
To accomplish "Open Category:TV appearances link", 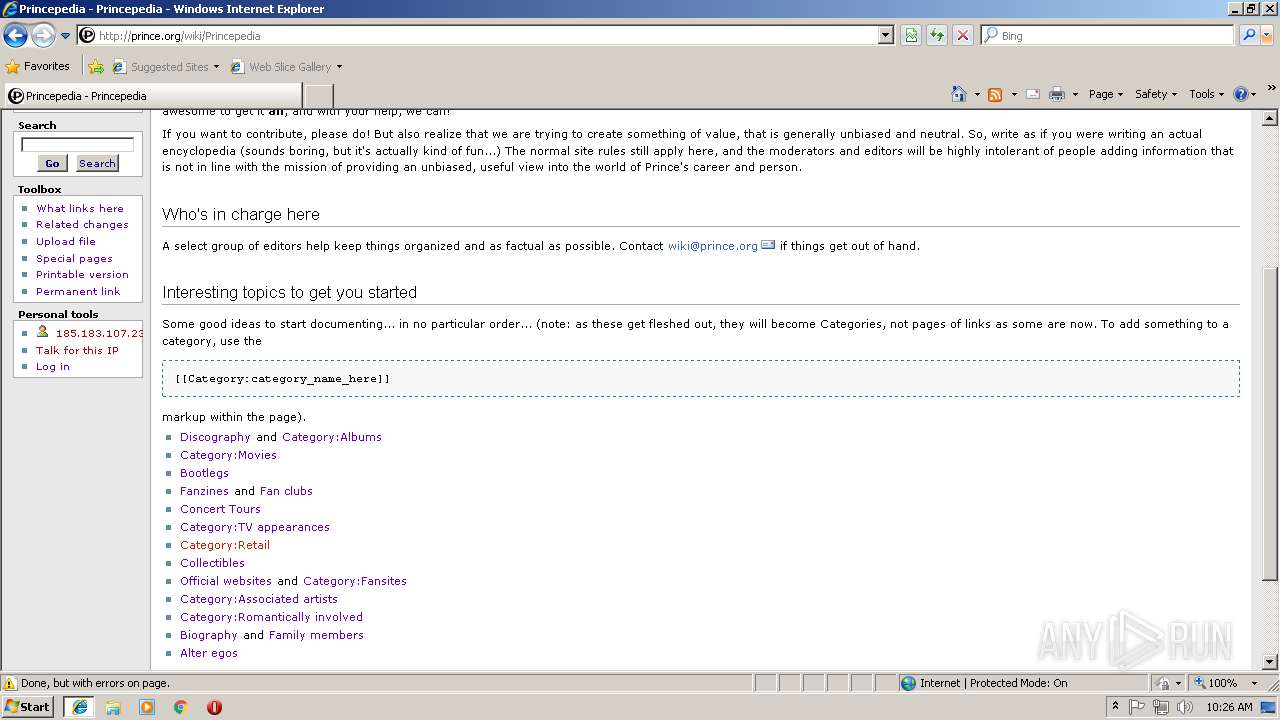I will pyautogui.click(x=255, y=527).
